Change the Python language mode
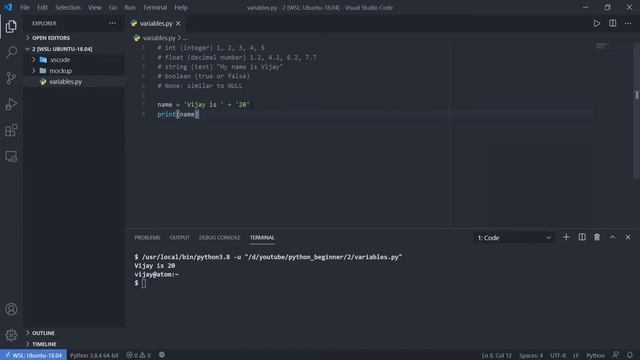This screenshot has width=640, height=360. click(595, 355)
